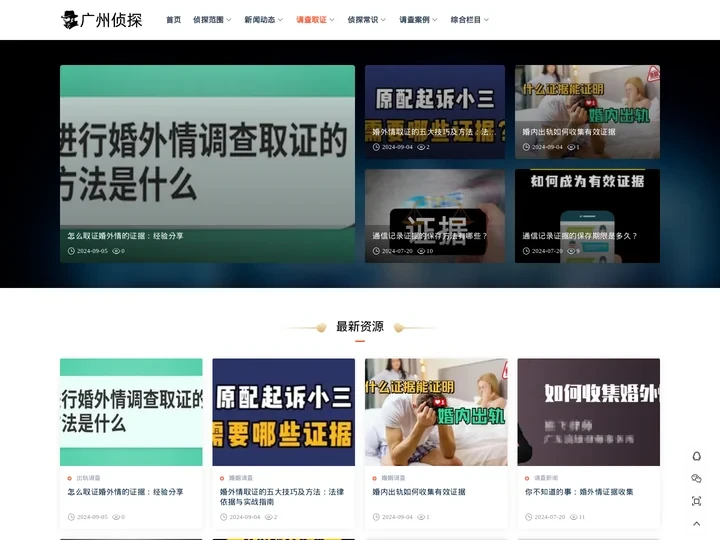
Task: Click 原配起诉小三 card thumbnail in 最新资源
Action: (284, 412)
